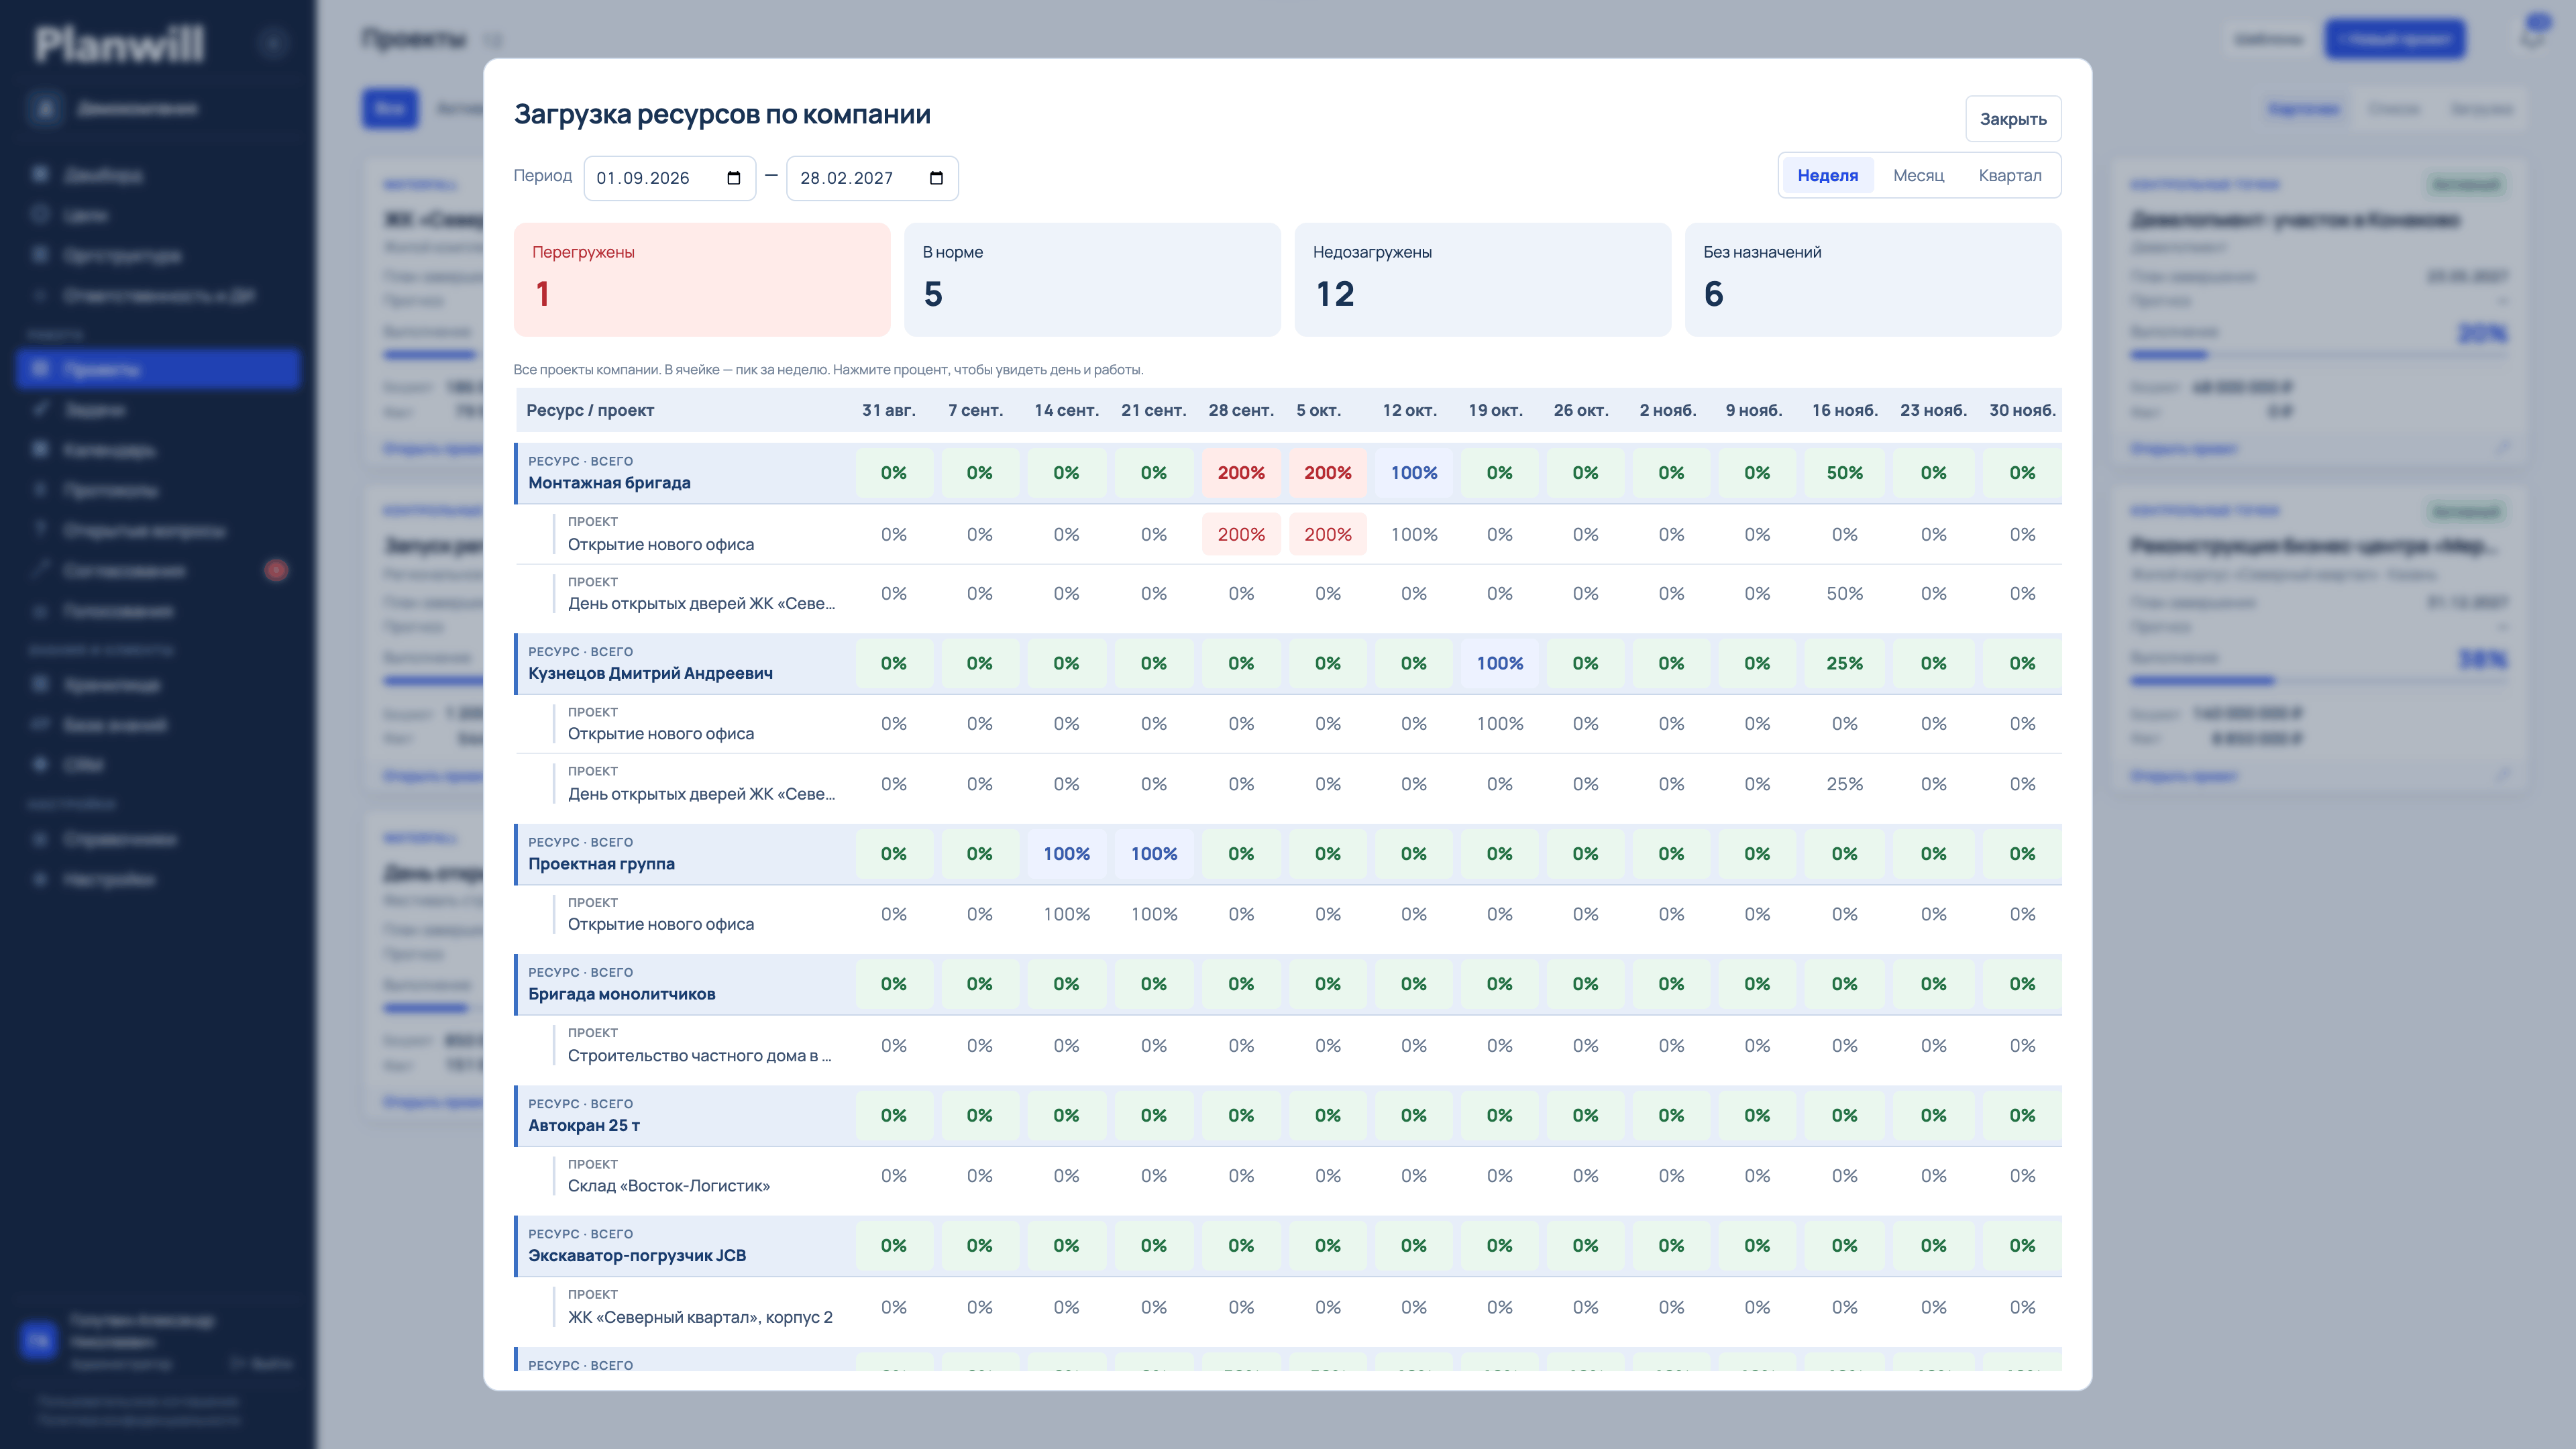Open Открытие нового офиса under Монтажная бригада
This screenshot has width=2576, height=1449.
[661, 544]
